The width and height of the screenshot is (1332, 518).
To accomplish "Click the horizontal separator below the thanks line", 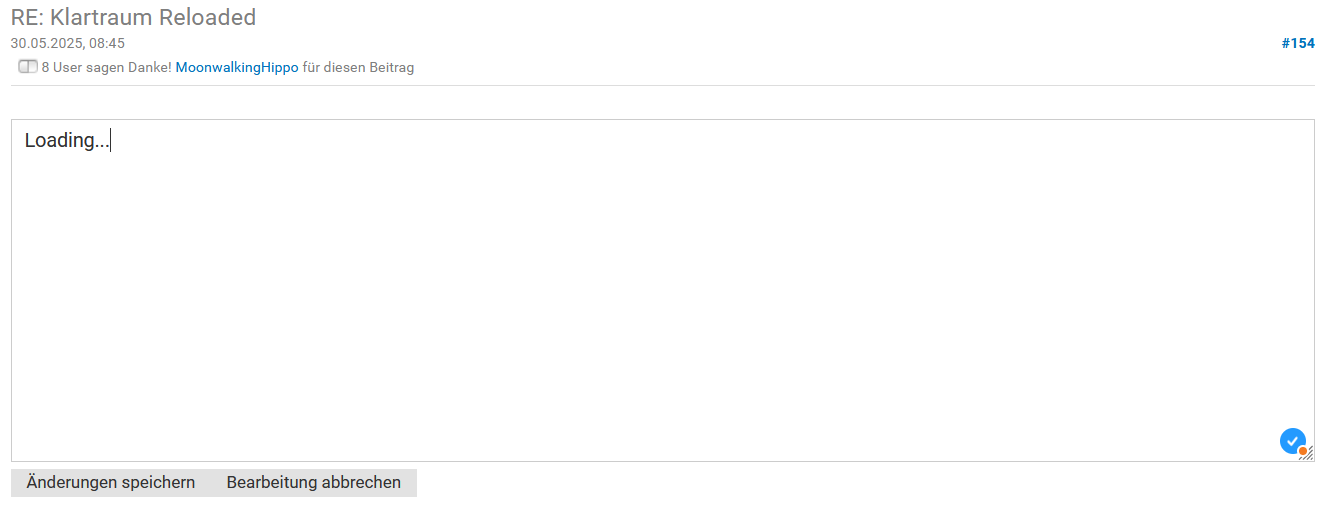I will pos(660,86).
